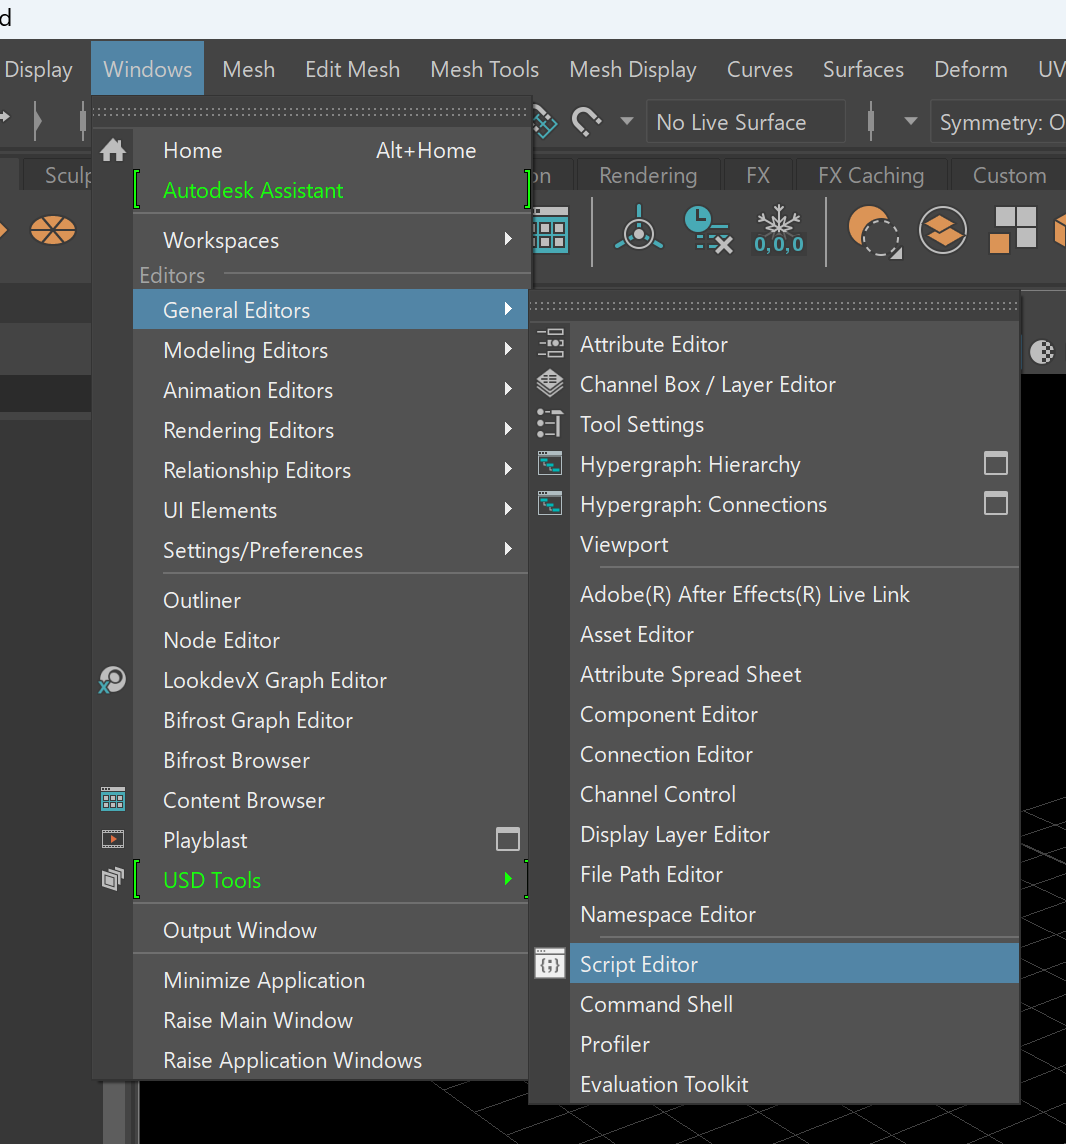This screenshot has height=1144, width=1066.
Task: Click the Home house icon
Action: pyautogui.click(x=113, y=150)
